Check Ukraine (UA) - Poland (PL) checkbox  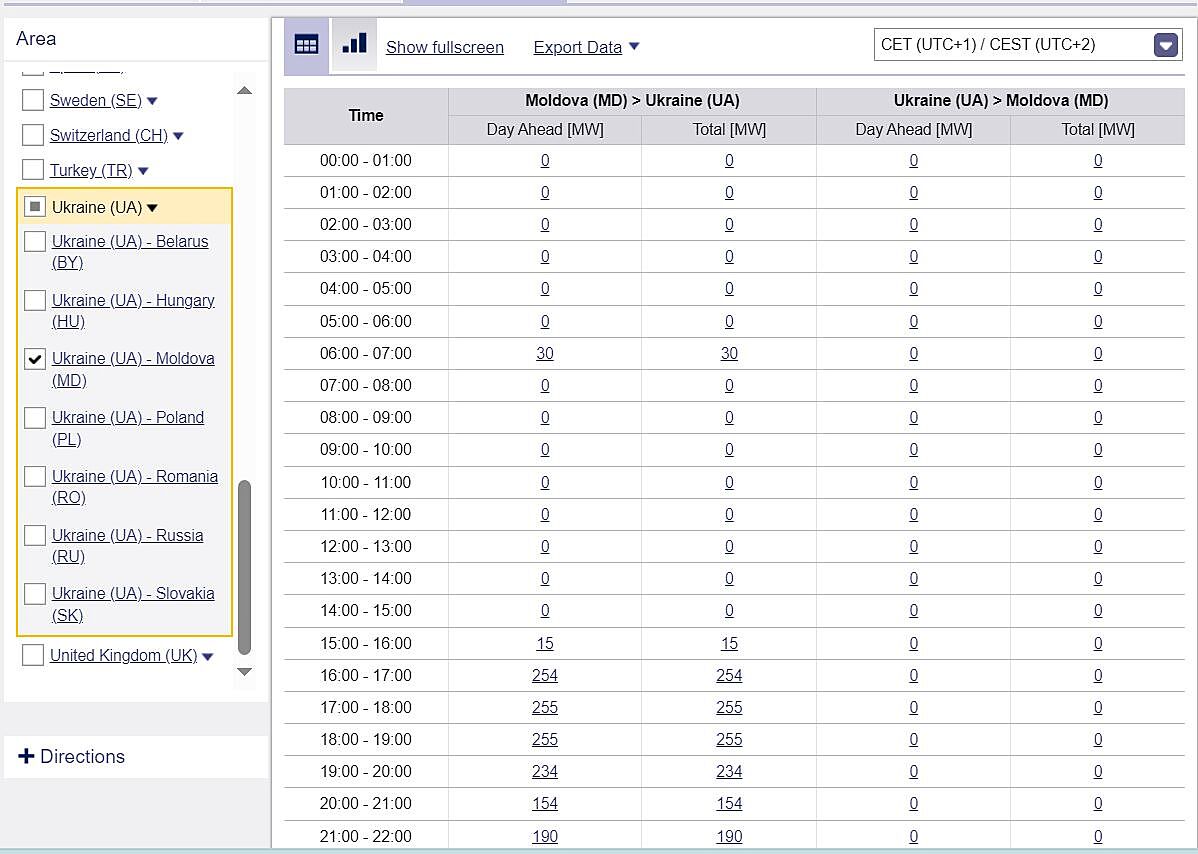[x=35, y=418]
